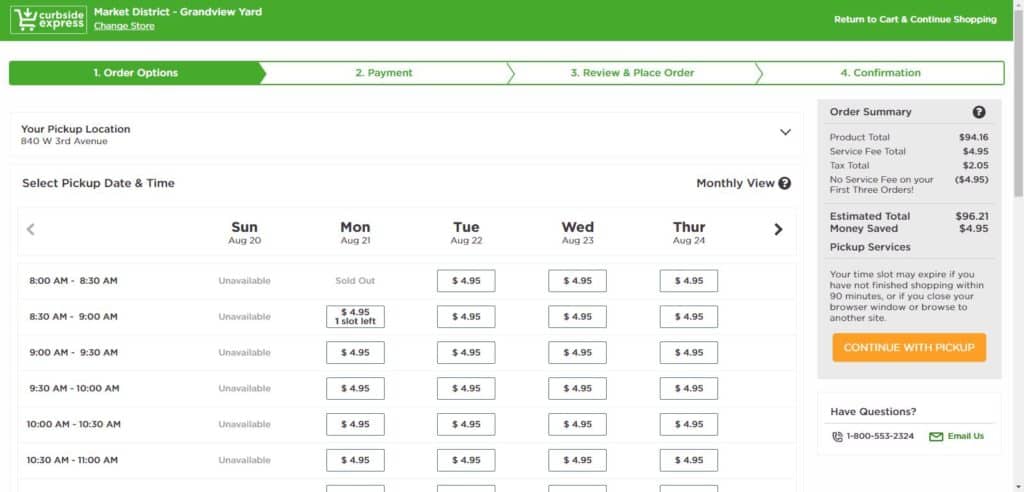Click the Monthly View help icon
The height and width of the screenshot is (492, 1024).
(785, 183)
